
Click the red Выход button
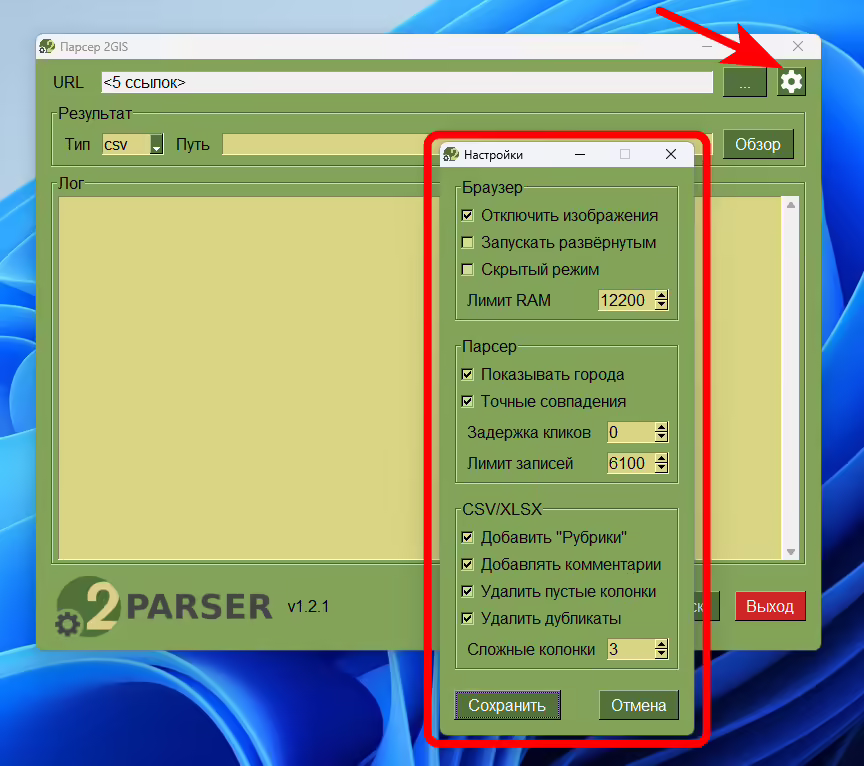click(769, 606)
